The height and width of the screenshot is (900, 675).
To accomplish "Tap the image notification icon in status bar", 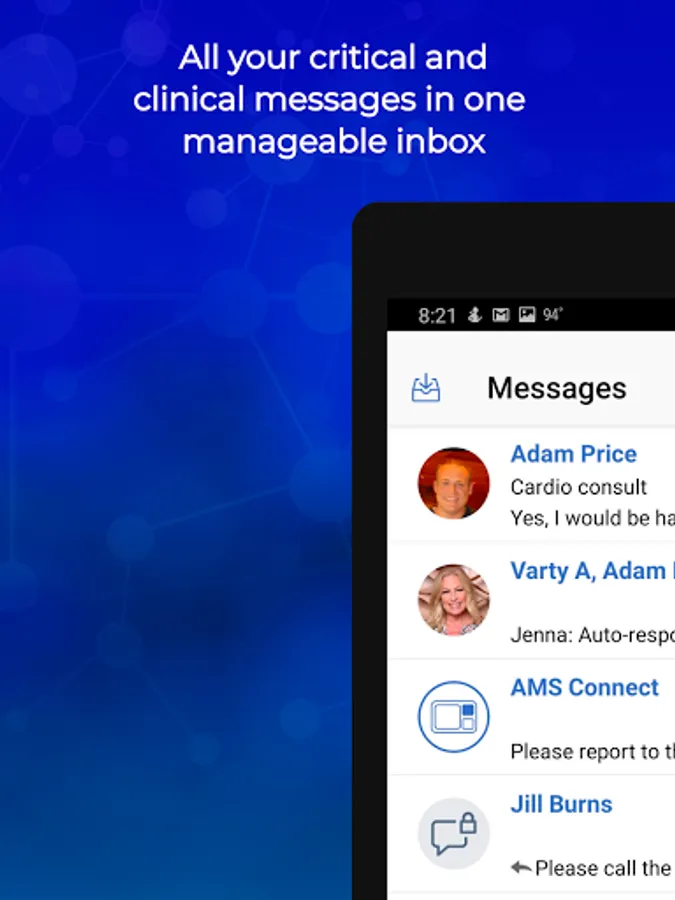I will (527, 315).
